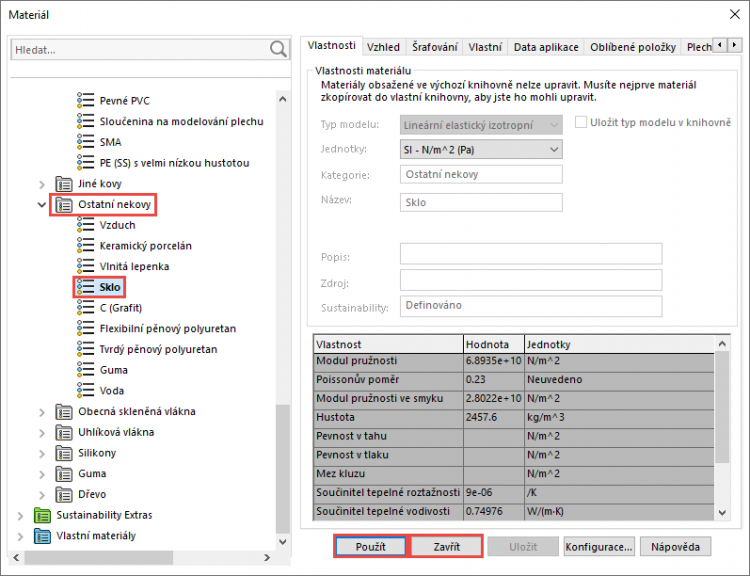
Task: Click the Sustainability Extras library icon
Action: pos(42,515)
